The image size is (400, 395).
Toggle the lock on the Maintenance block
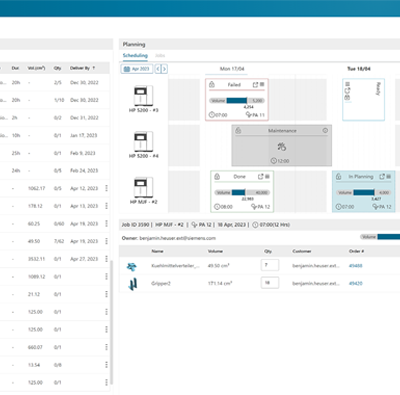[x=238, y=131]
